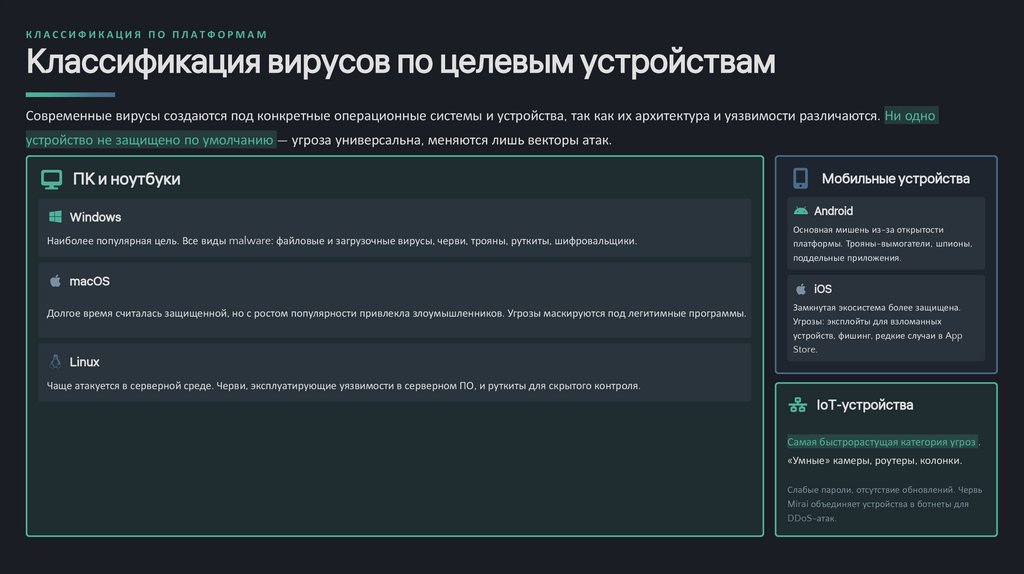Select the heading IoT-устройства

[865, 405]
